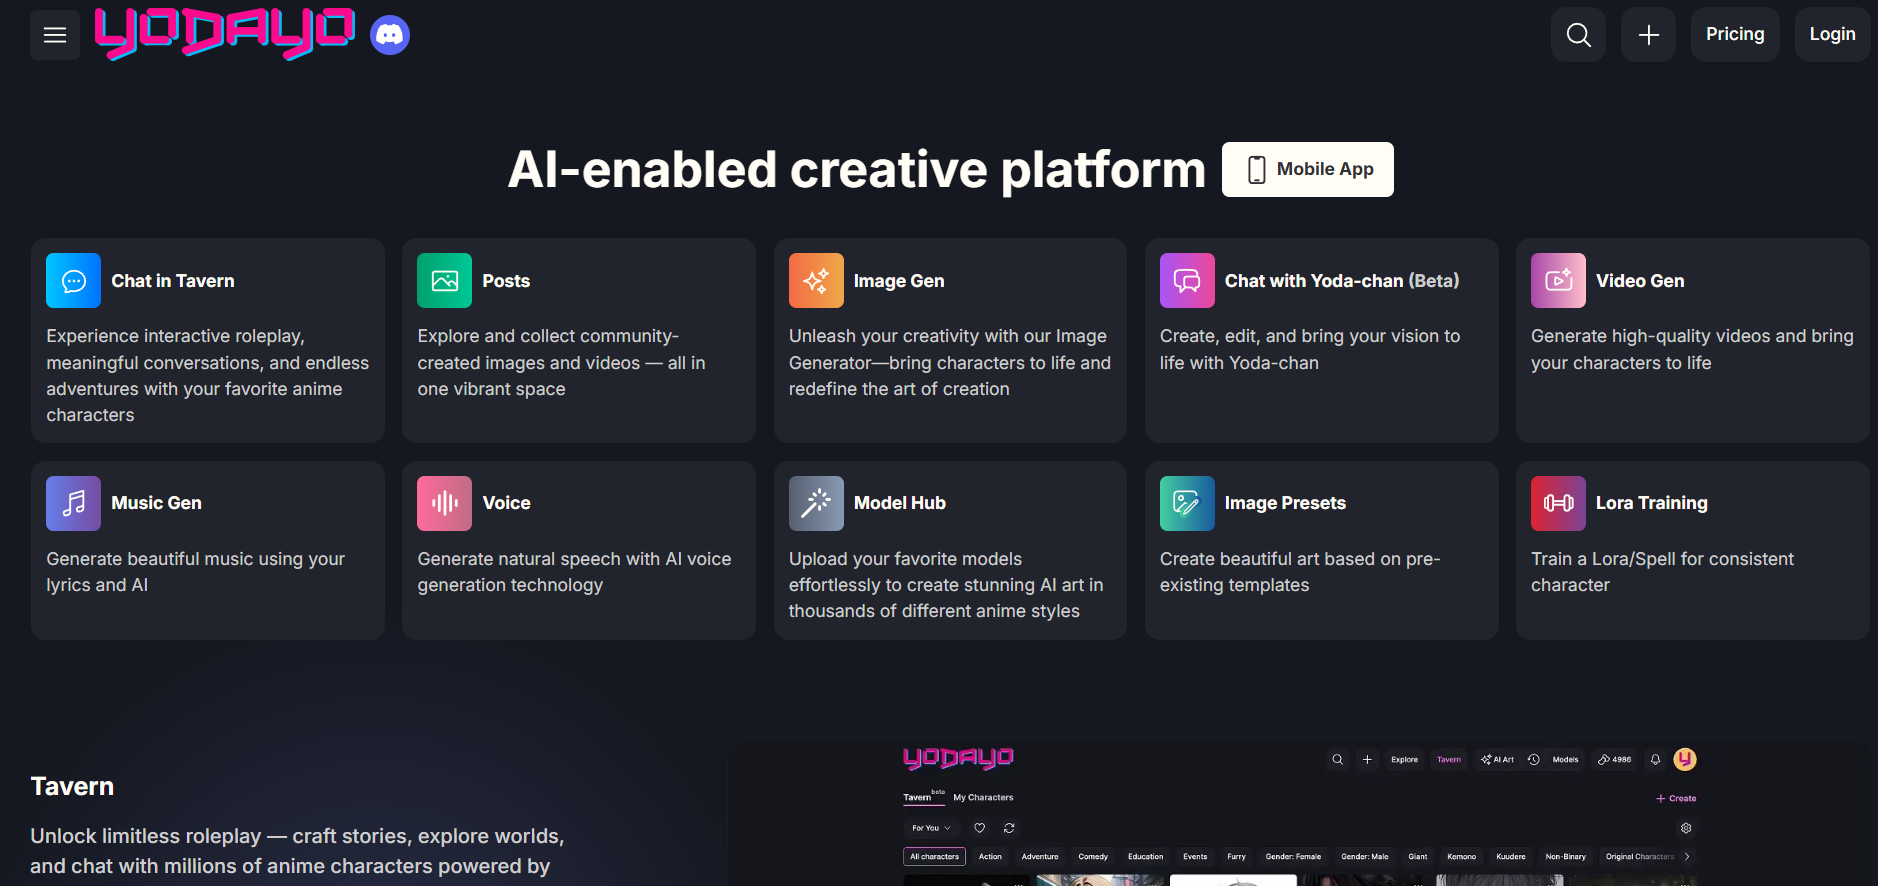Click the purple Chat with Yoda-chan icon
This screenshot has height=886, width=1878.
coord(1187,281)
